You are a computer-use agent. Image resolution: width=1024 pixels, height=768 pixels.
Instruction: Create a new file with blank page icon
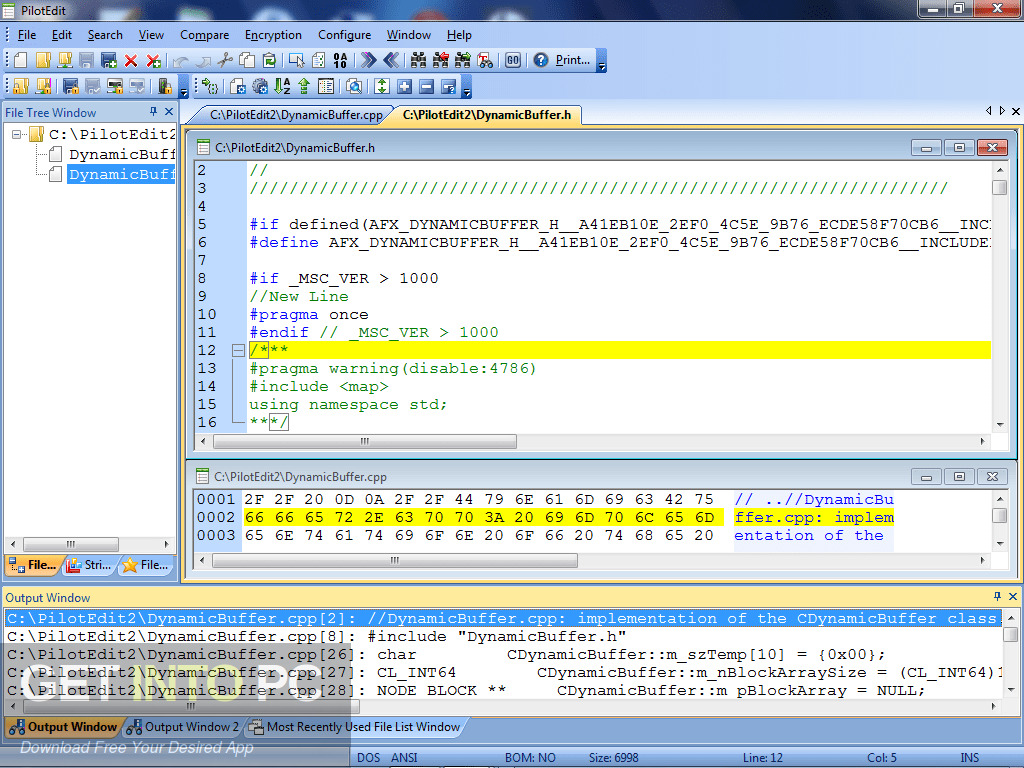click(x=21, y=60)
